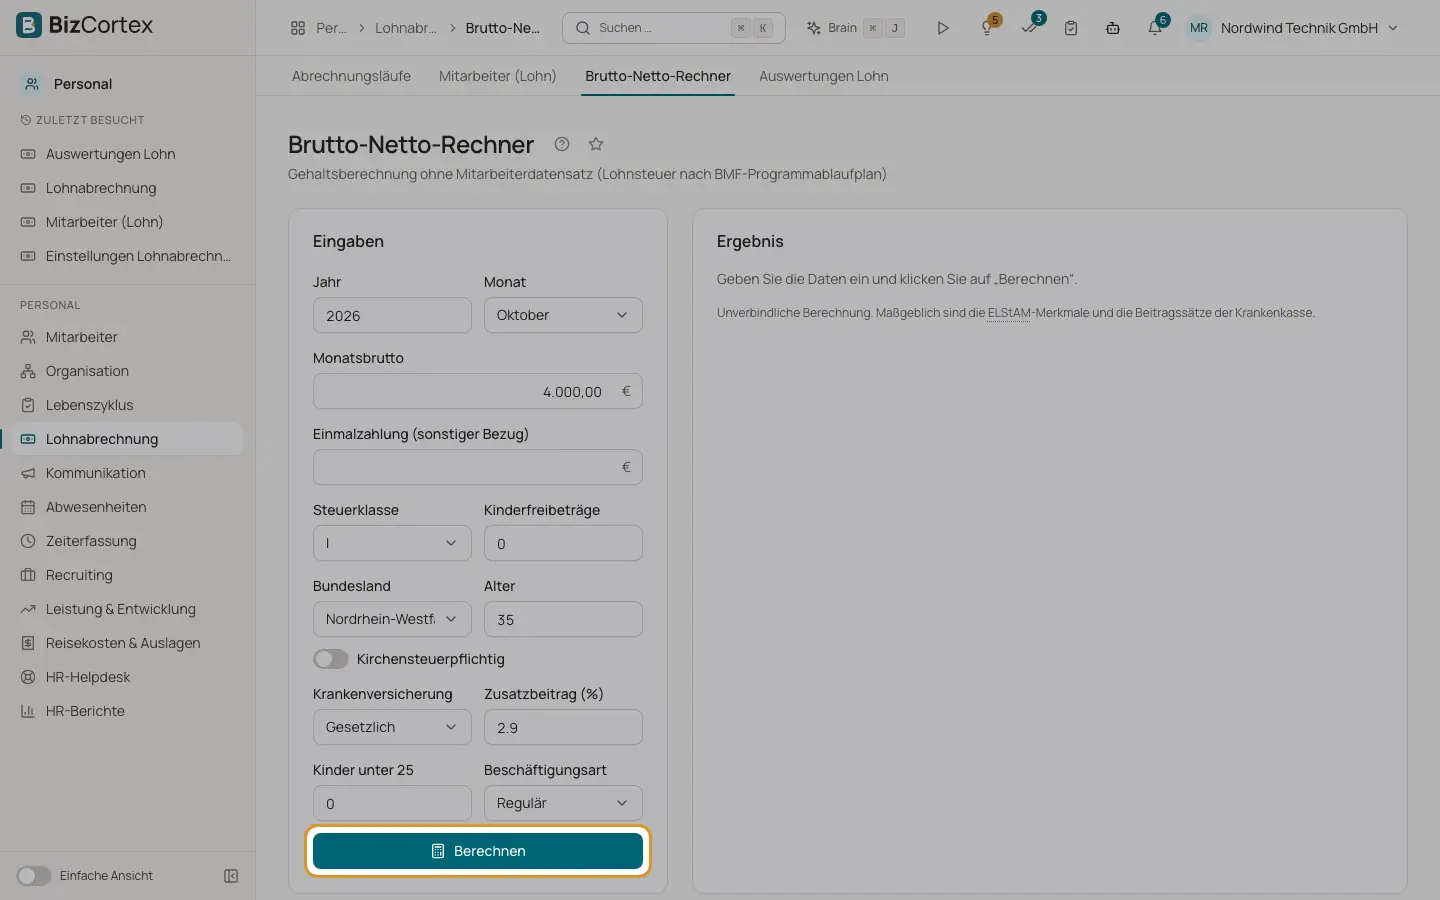Open Brain assistant button
This screenshot has width=1440, height=900.
click(855, 28)
